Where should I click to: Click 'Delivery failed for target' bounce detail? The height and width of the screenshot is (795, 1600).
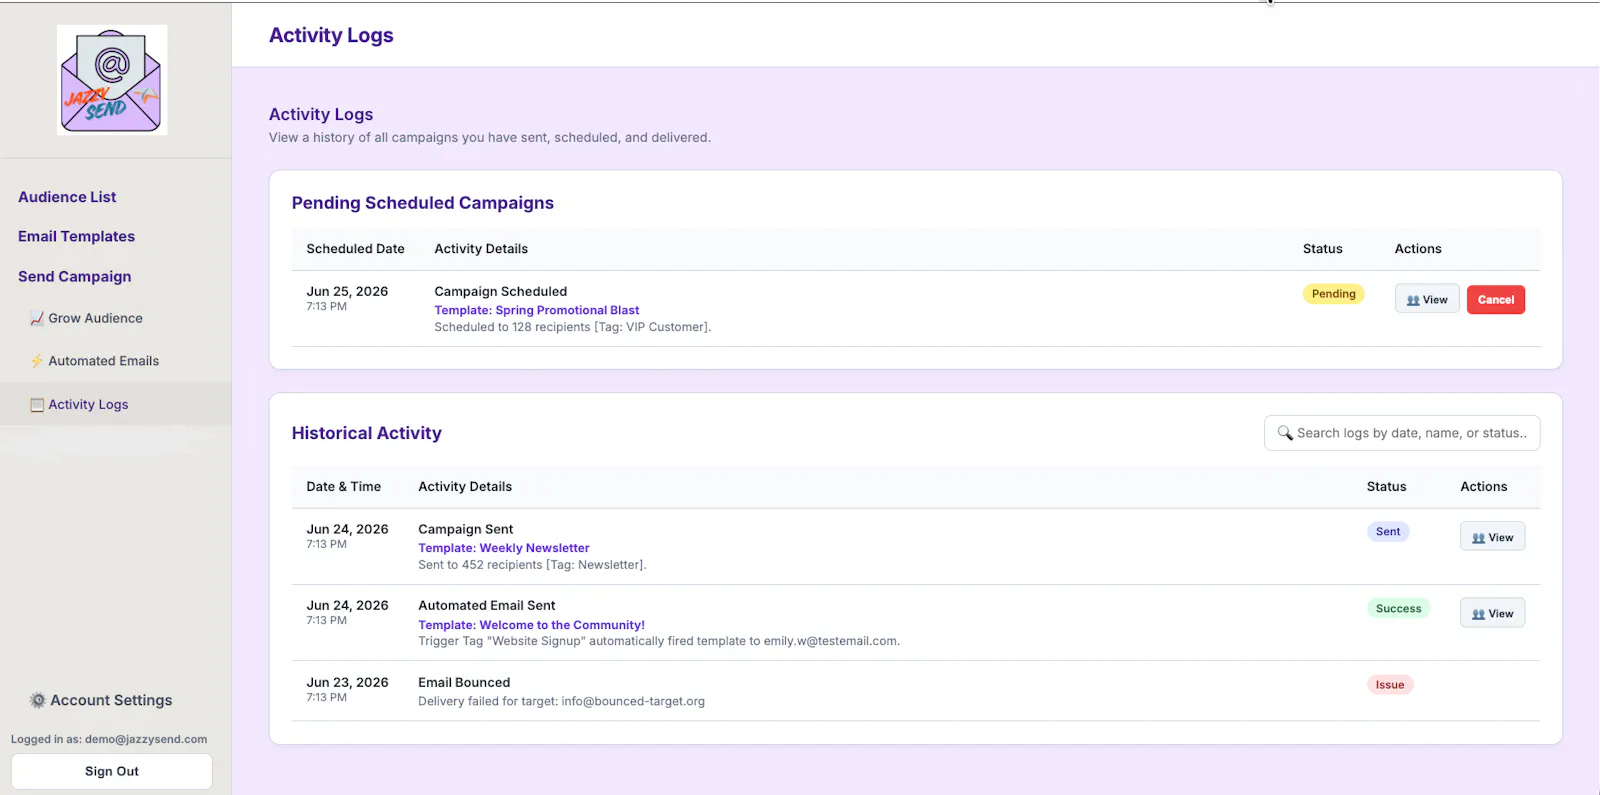[x=561, y=701]
